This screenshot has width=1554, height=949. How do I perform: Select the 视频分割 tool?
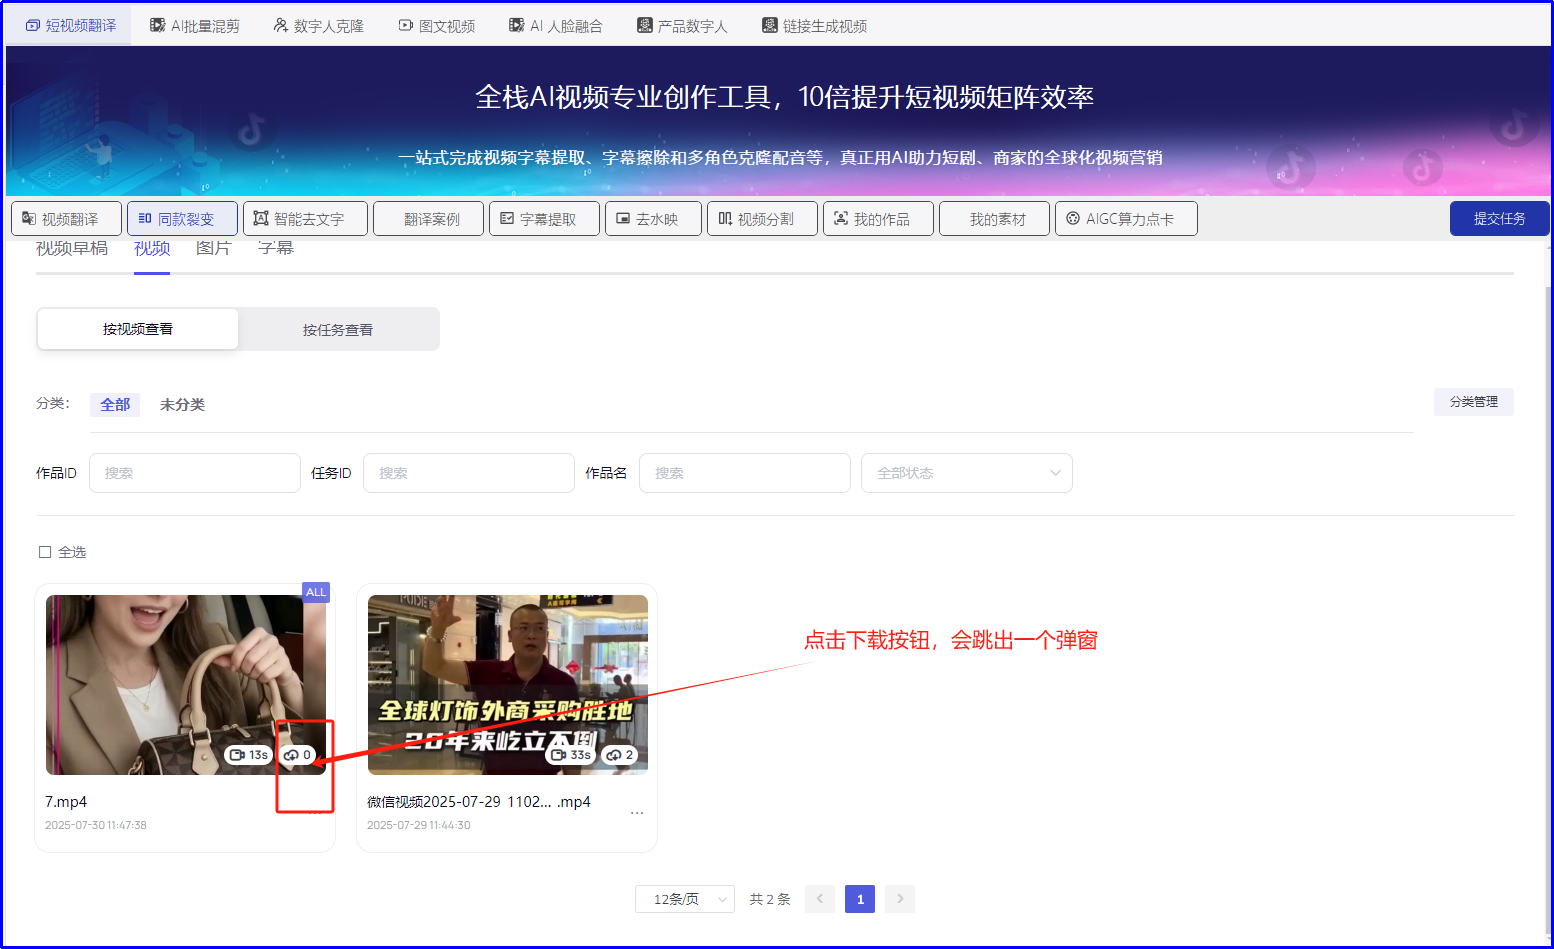[762, 218]
